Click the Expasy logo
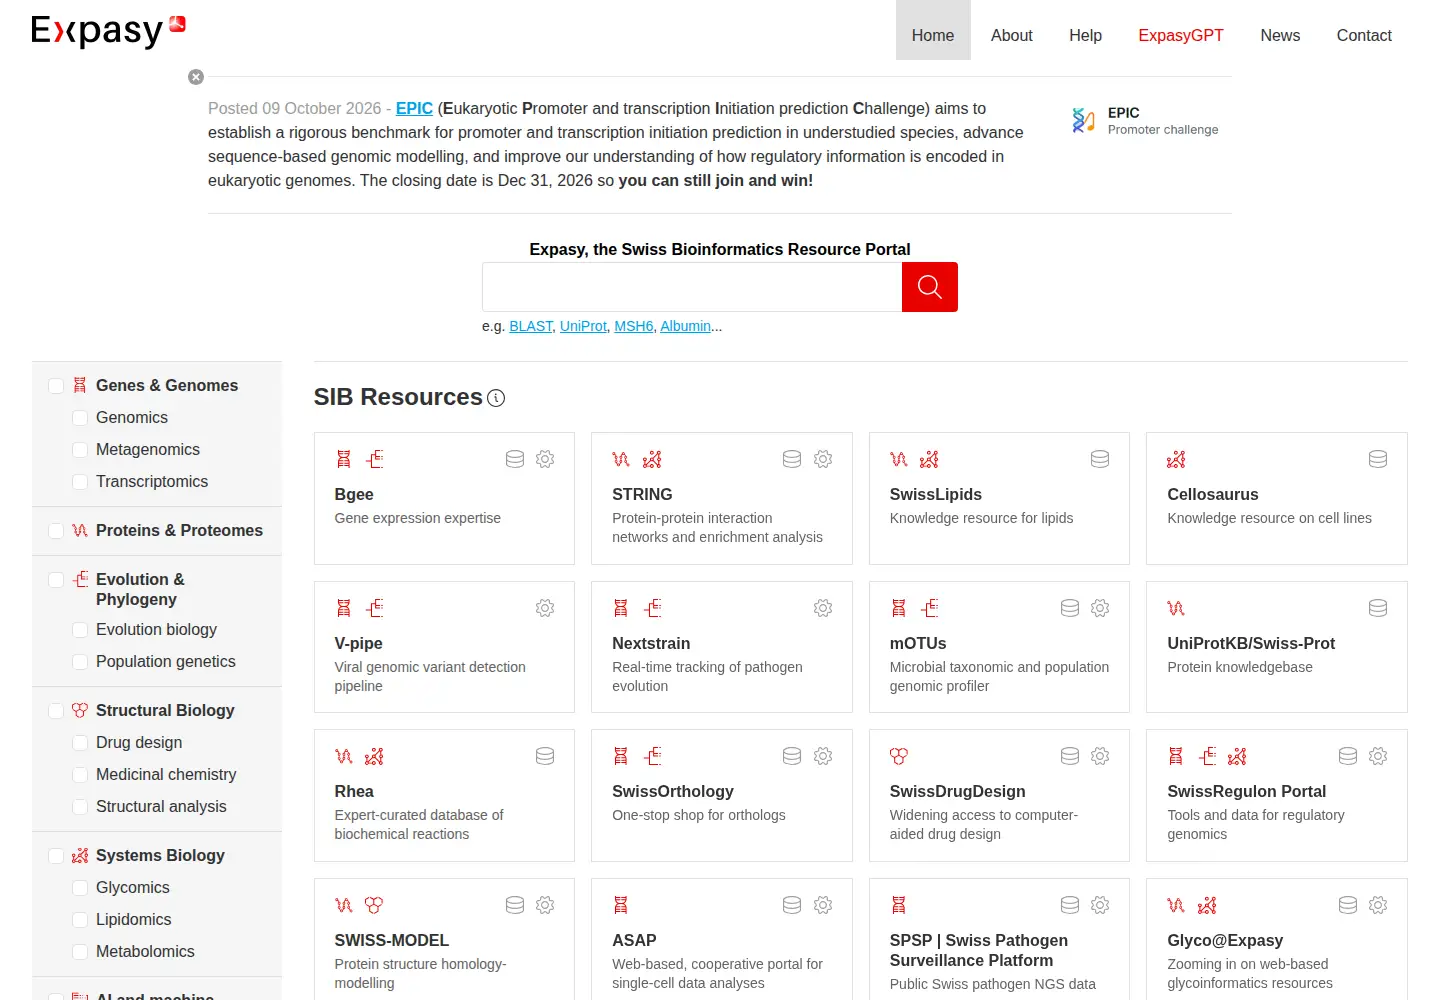 (108, 30)
